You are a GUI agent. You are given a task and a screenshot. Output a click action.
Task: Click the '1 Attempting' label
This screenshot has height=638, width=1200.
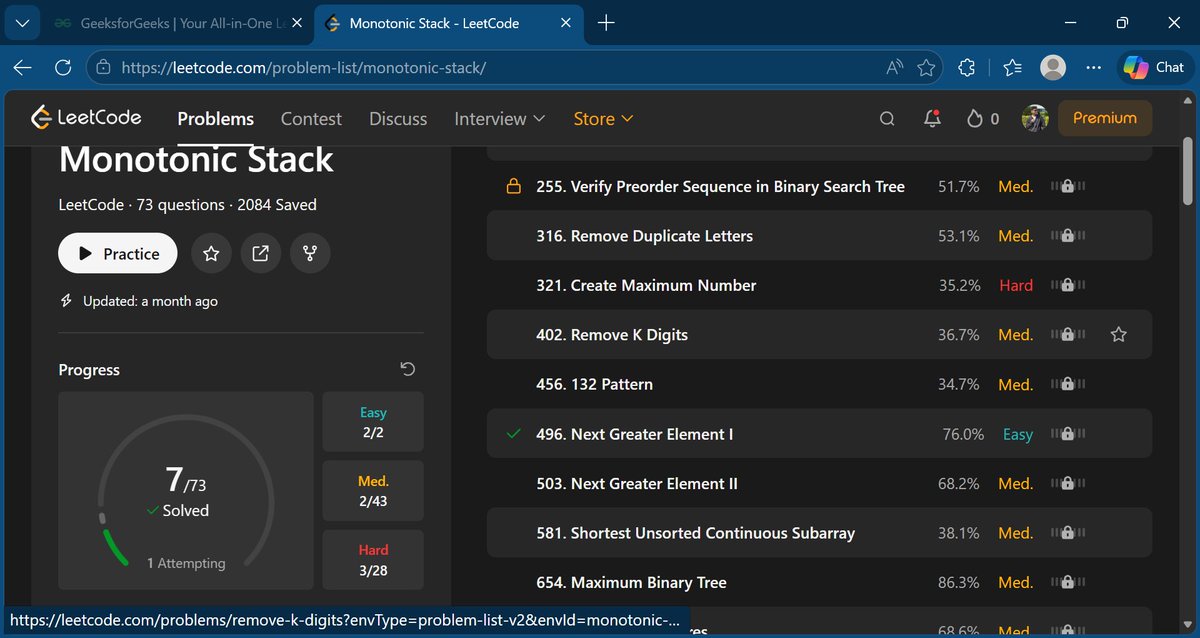(186, 563)
